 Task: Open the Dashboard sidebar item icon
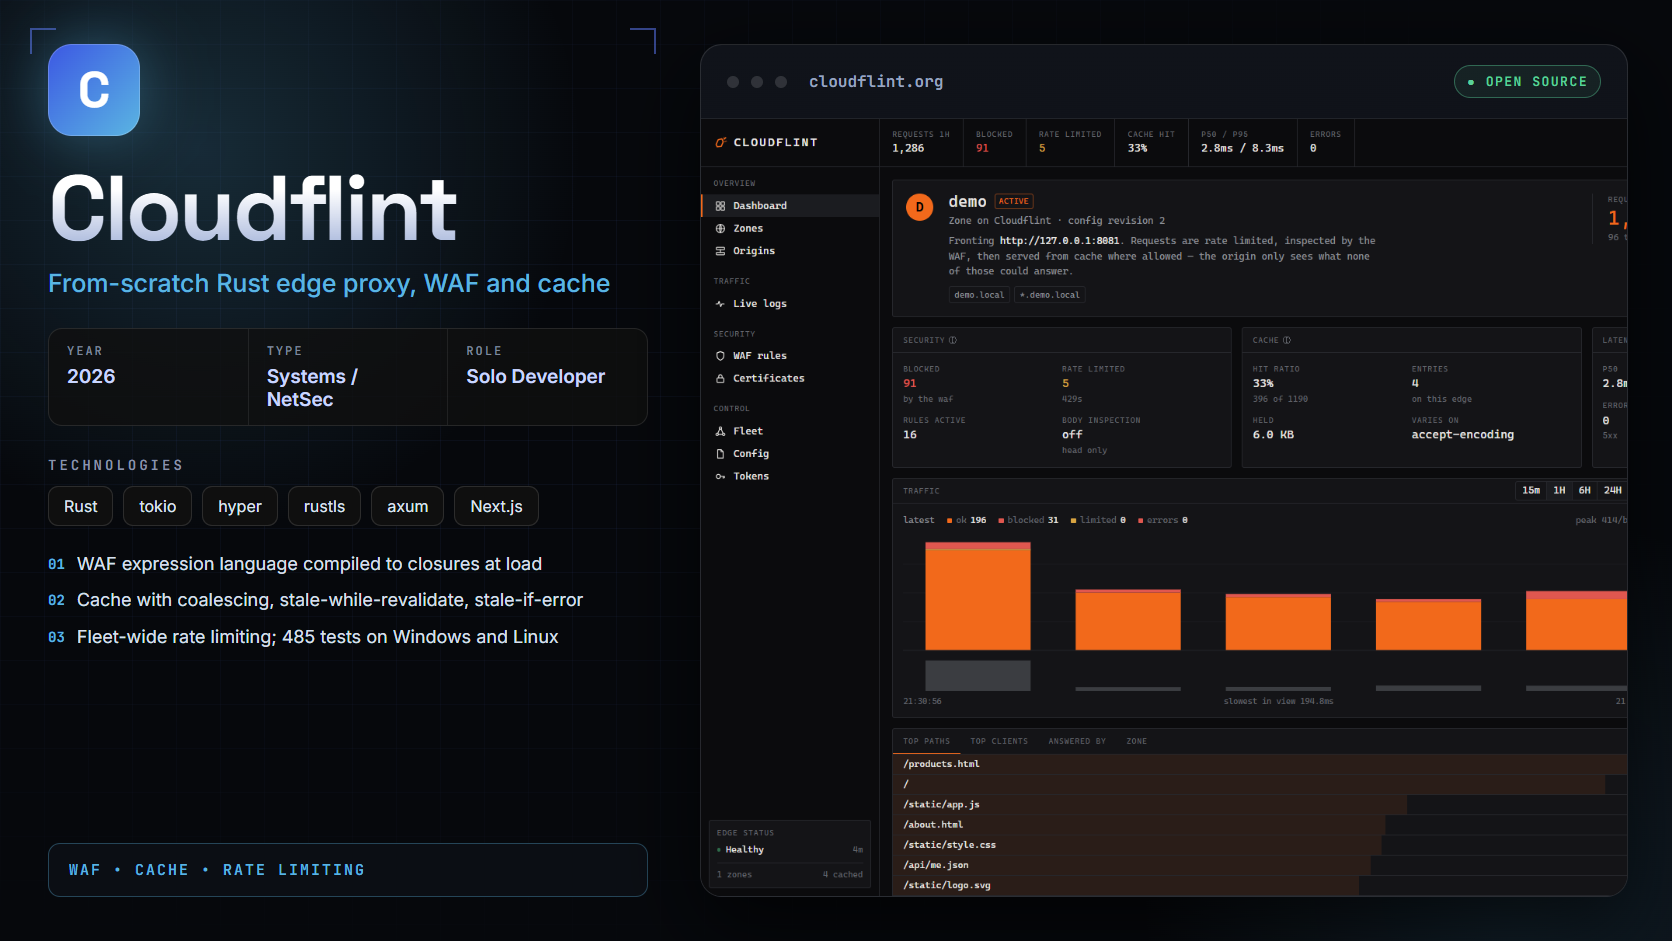tap(720, 206)
